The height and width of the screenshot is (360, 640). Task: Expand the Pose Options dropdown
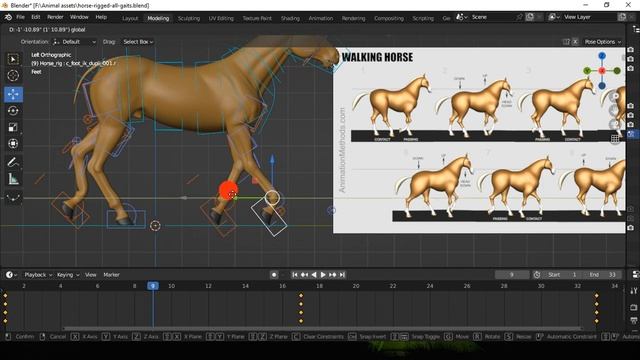[x=602, y=42]
